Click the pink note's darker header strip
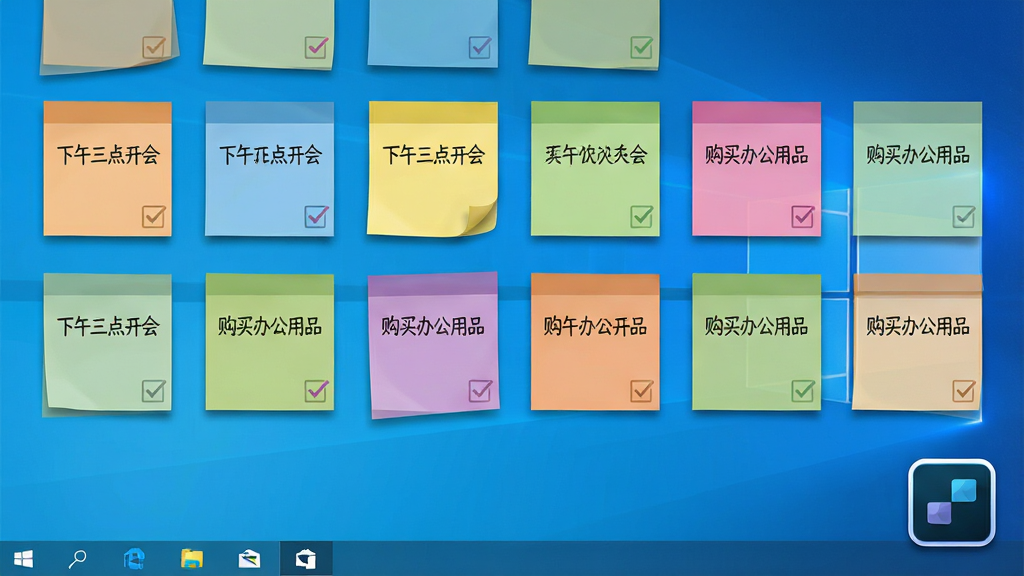 756,112
